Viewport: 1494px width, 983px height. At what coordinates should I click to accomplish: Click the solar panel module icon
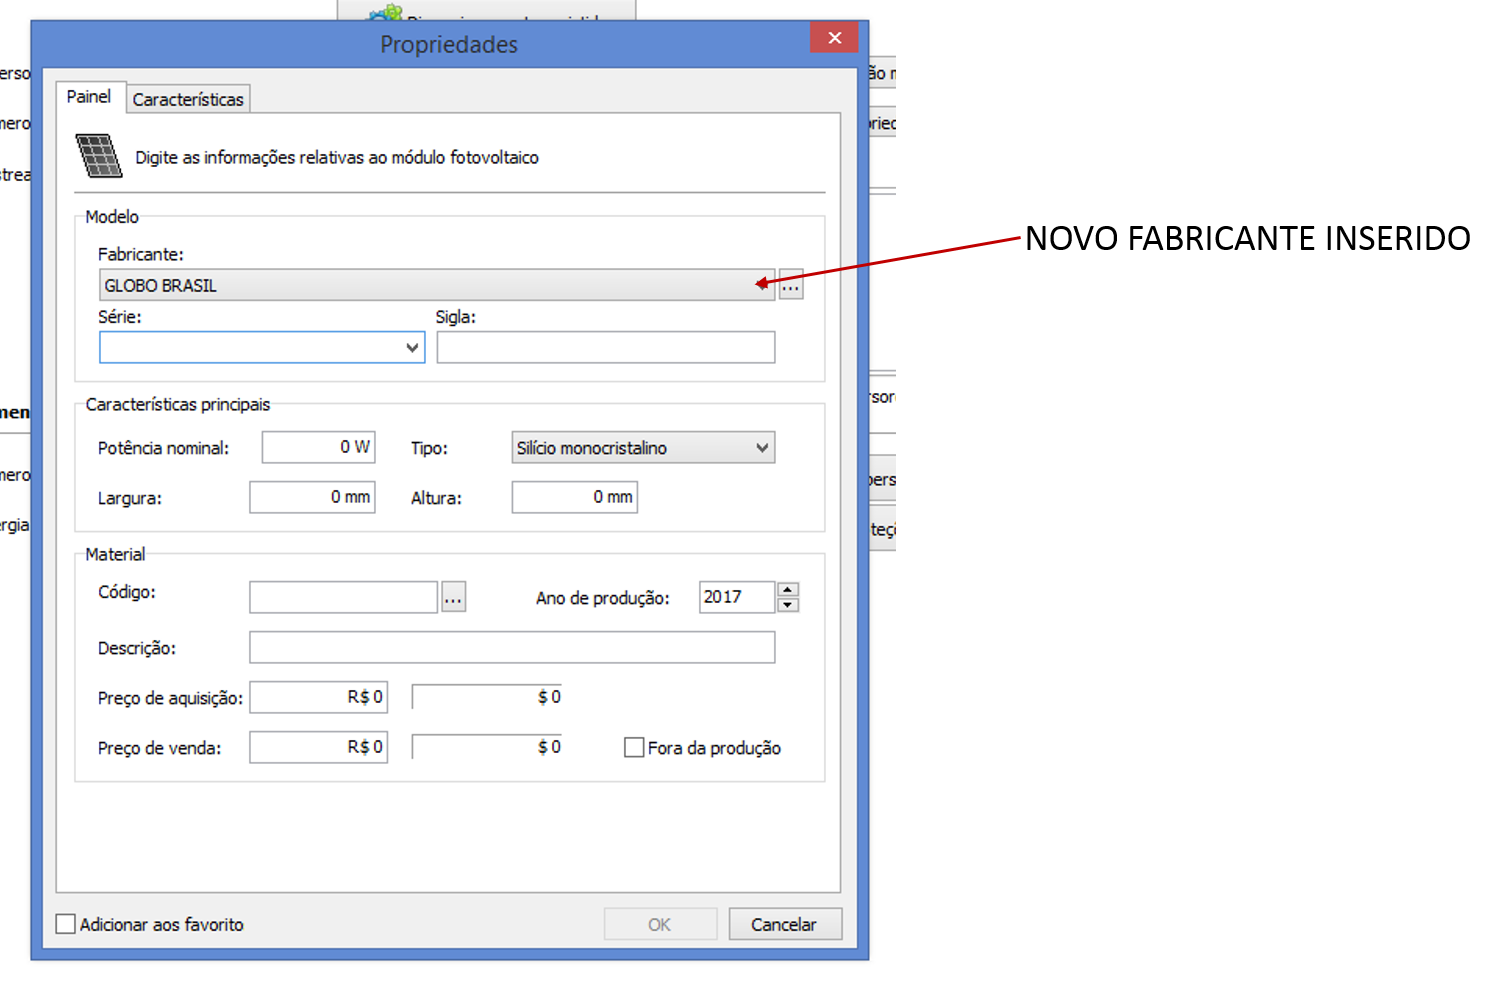[x=98, y=156]
